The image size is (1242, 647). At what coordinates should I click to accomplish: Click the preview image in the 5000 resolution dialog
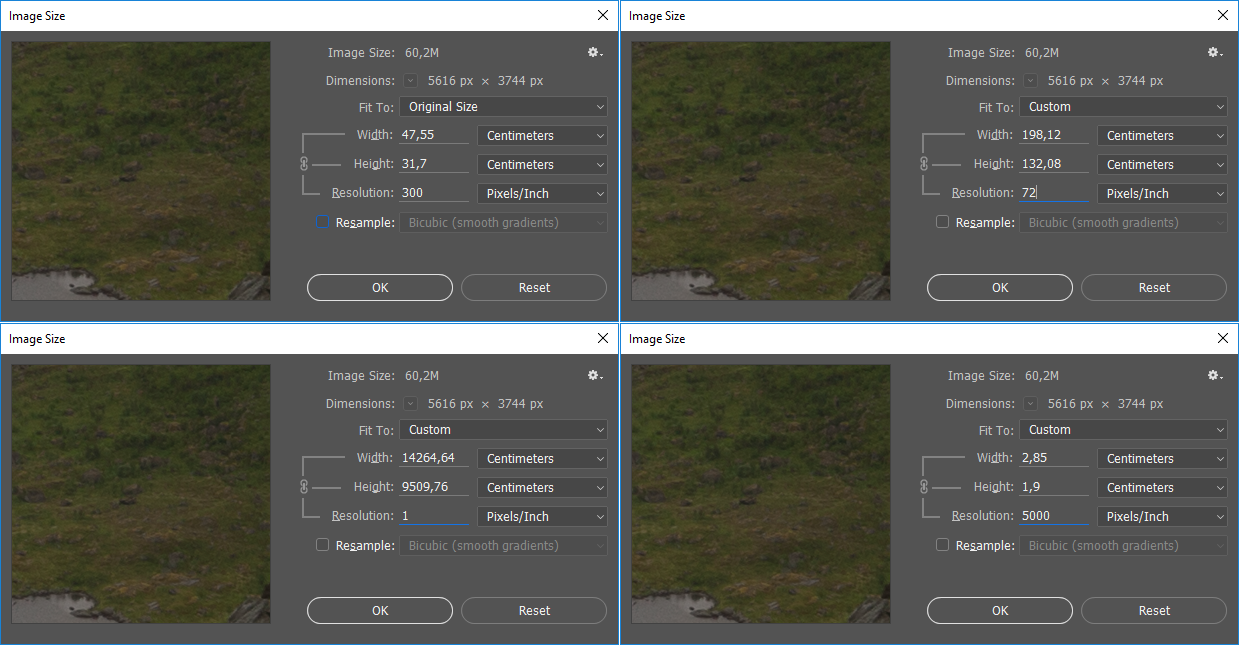click(761, 494)
